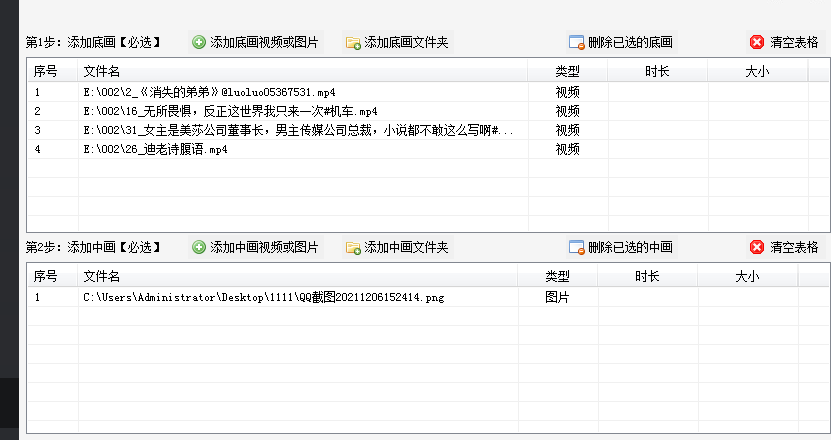The image size is (831, 440).
Task: Click 视频 type cell of 消失的弟弟 row
Action: [568, 92]
